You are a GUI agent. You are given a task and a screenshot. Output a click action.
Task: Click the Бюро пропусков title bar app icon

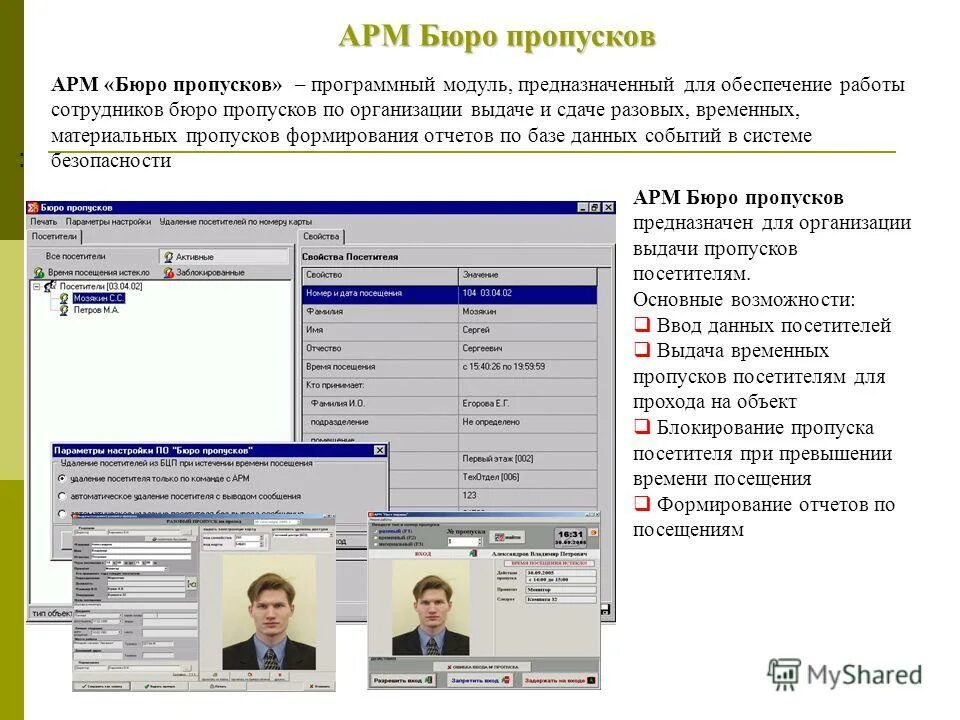[x=33, y=208]
